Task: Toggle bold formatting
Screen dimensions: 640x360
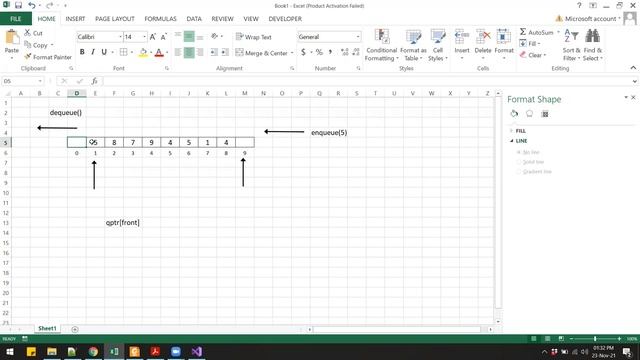Action: 82,52
